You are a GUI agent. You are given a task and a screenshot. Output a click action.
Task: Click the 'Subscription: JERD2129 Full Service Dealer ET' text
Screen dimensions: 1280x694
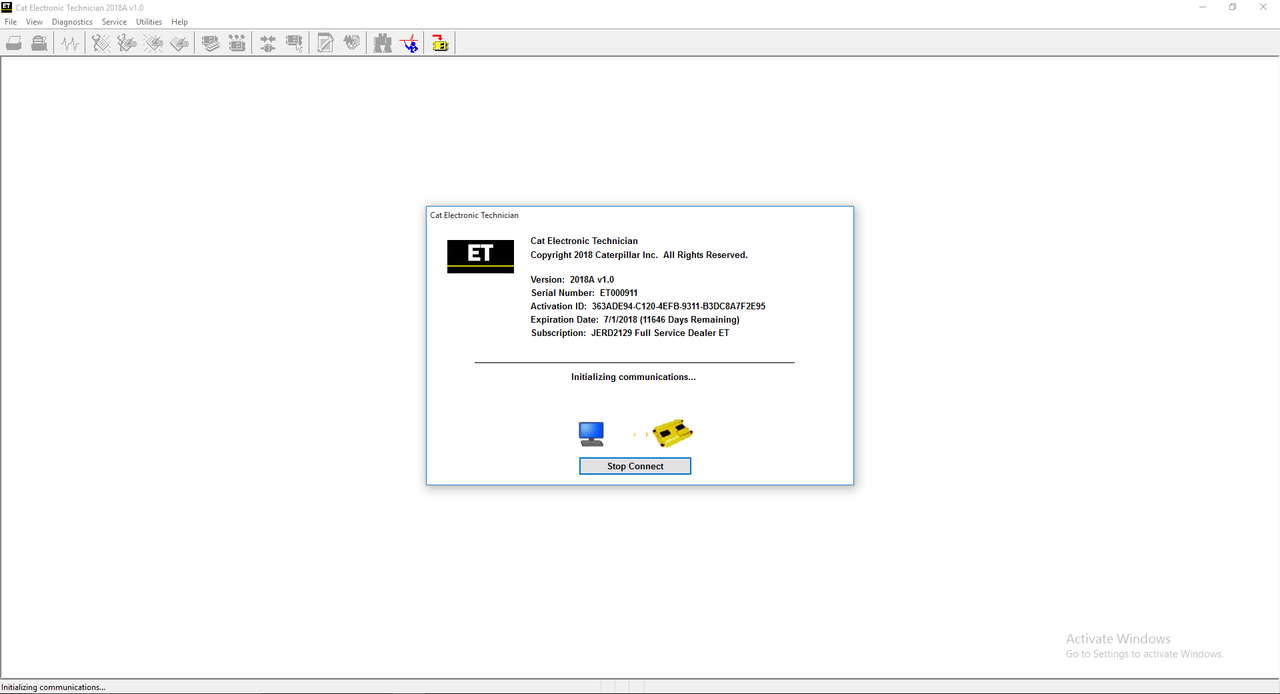[x=630, y=333]
